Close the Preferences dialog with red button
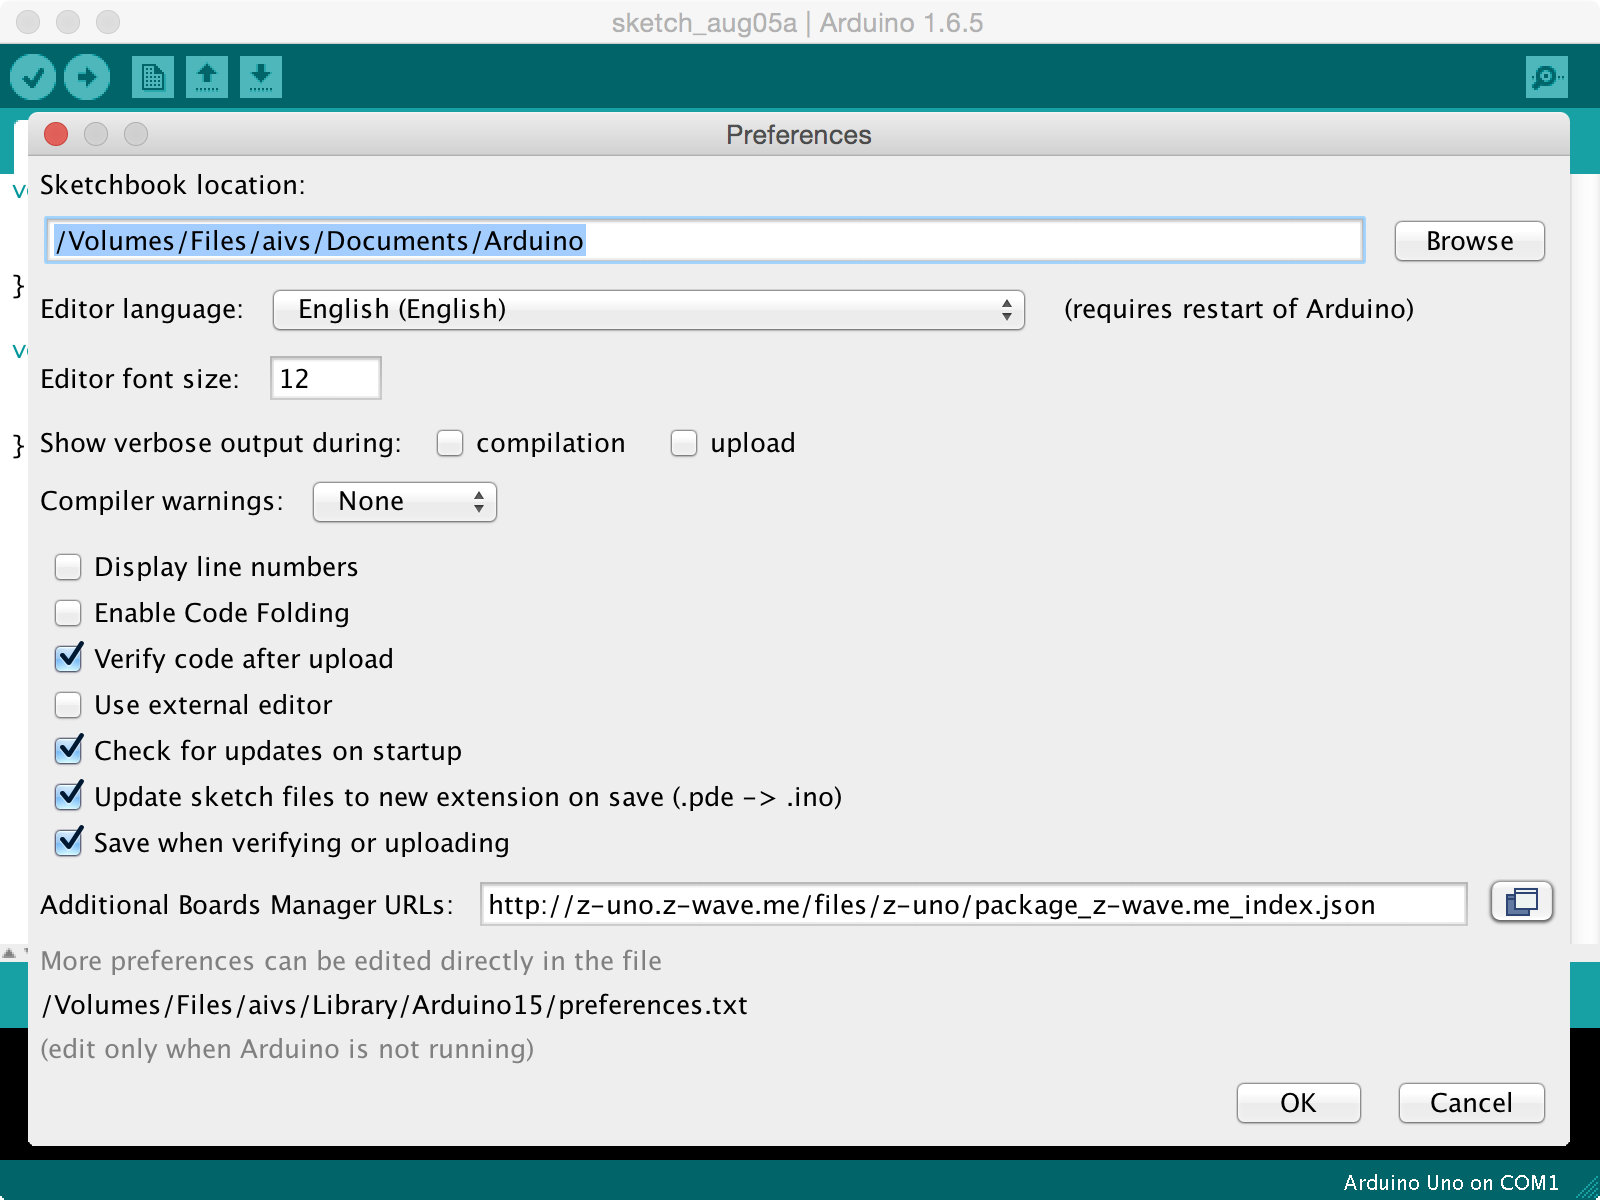 tap(56, 134)
